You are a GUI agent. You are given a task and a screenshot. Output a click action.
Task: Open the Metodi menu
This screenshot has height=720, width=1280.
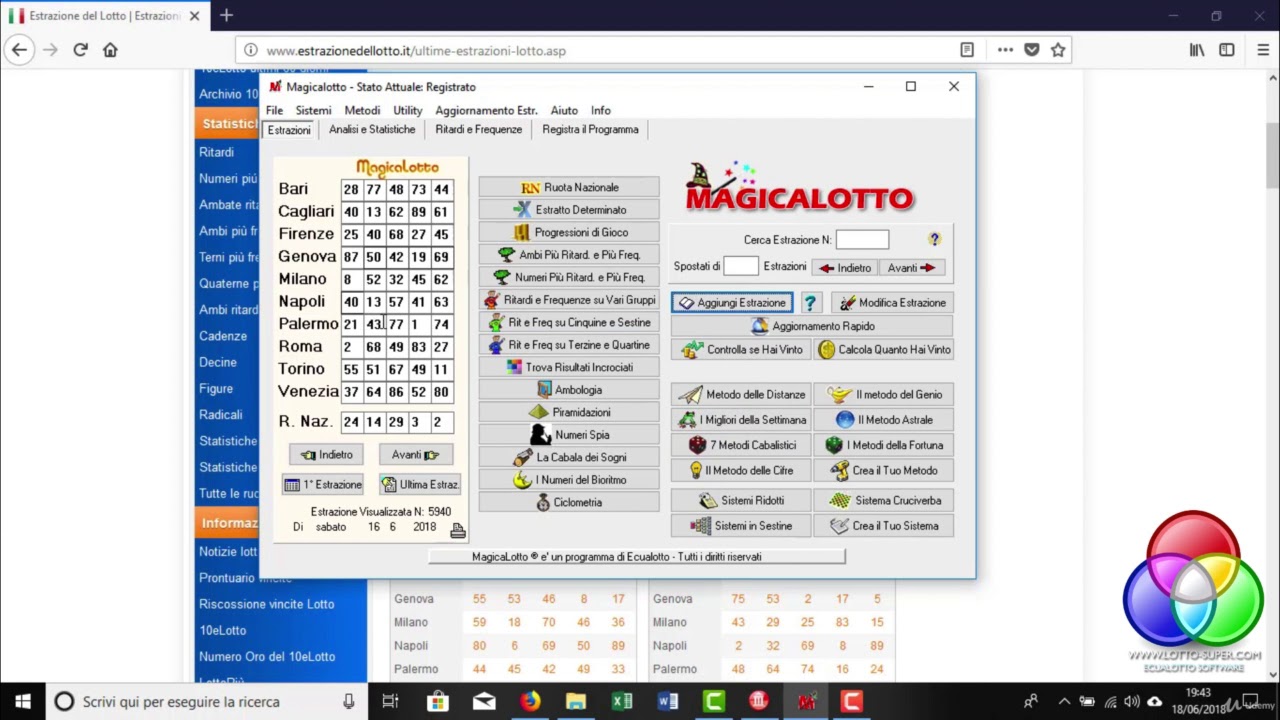[362, 110]
